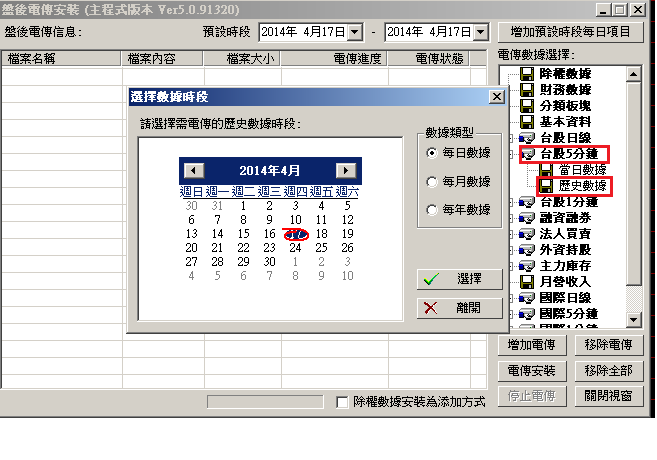Click the 電傳進度 column header
This screenshot has width=657, height=460.
coord(334,59)
